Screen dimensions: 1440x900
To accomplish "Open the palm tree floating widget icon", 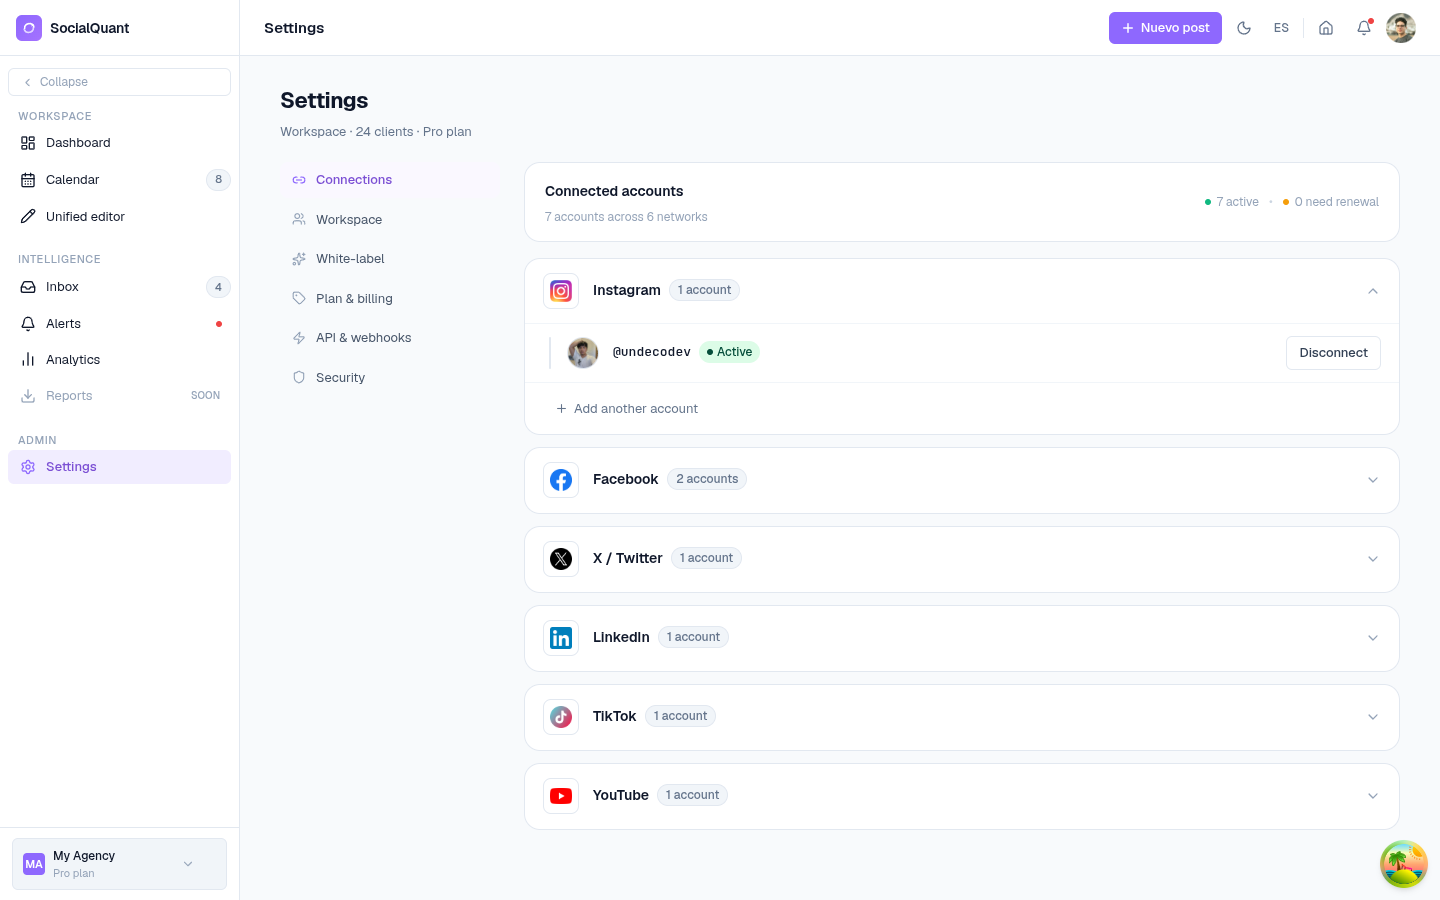I will click(x=1404, y=864).
